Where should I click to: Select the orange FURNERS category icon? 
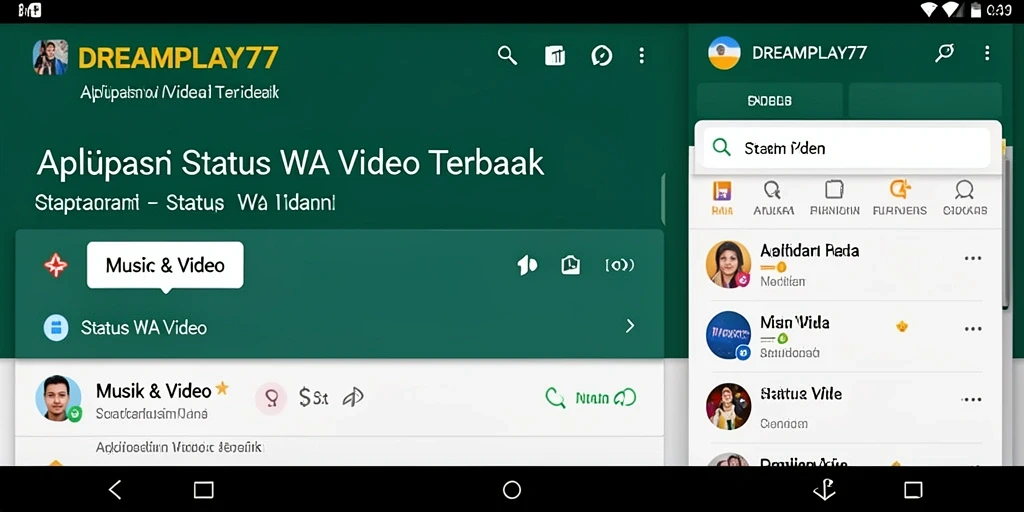pos(899,189)
